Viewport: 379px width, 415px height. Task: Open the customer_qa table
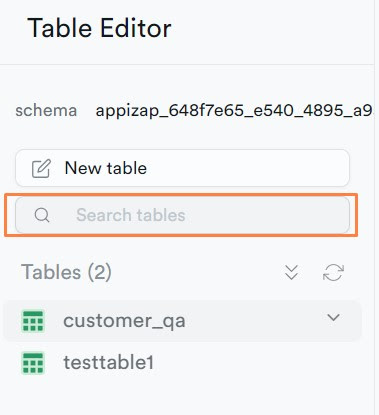pyautogui.click(x=124, y=321)
